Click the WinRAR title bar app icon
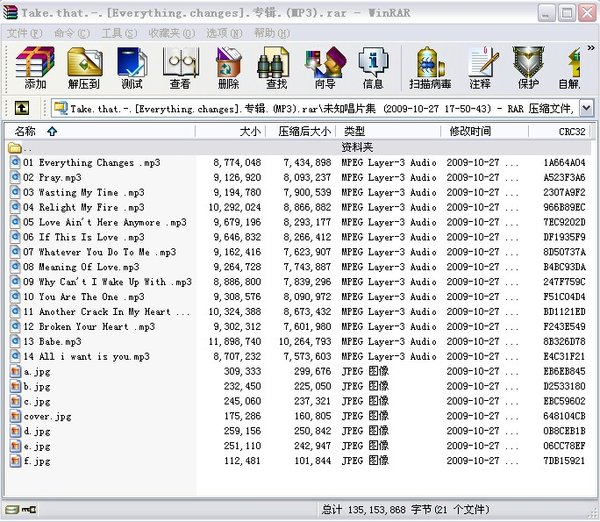Screen dimensions: 600x522 pos(10,13)
